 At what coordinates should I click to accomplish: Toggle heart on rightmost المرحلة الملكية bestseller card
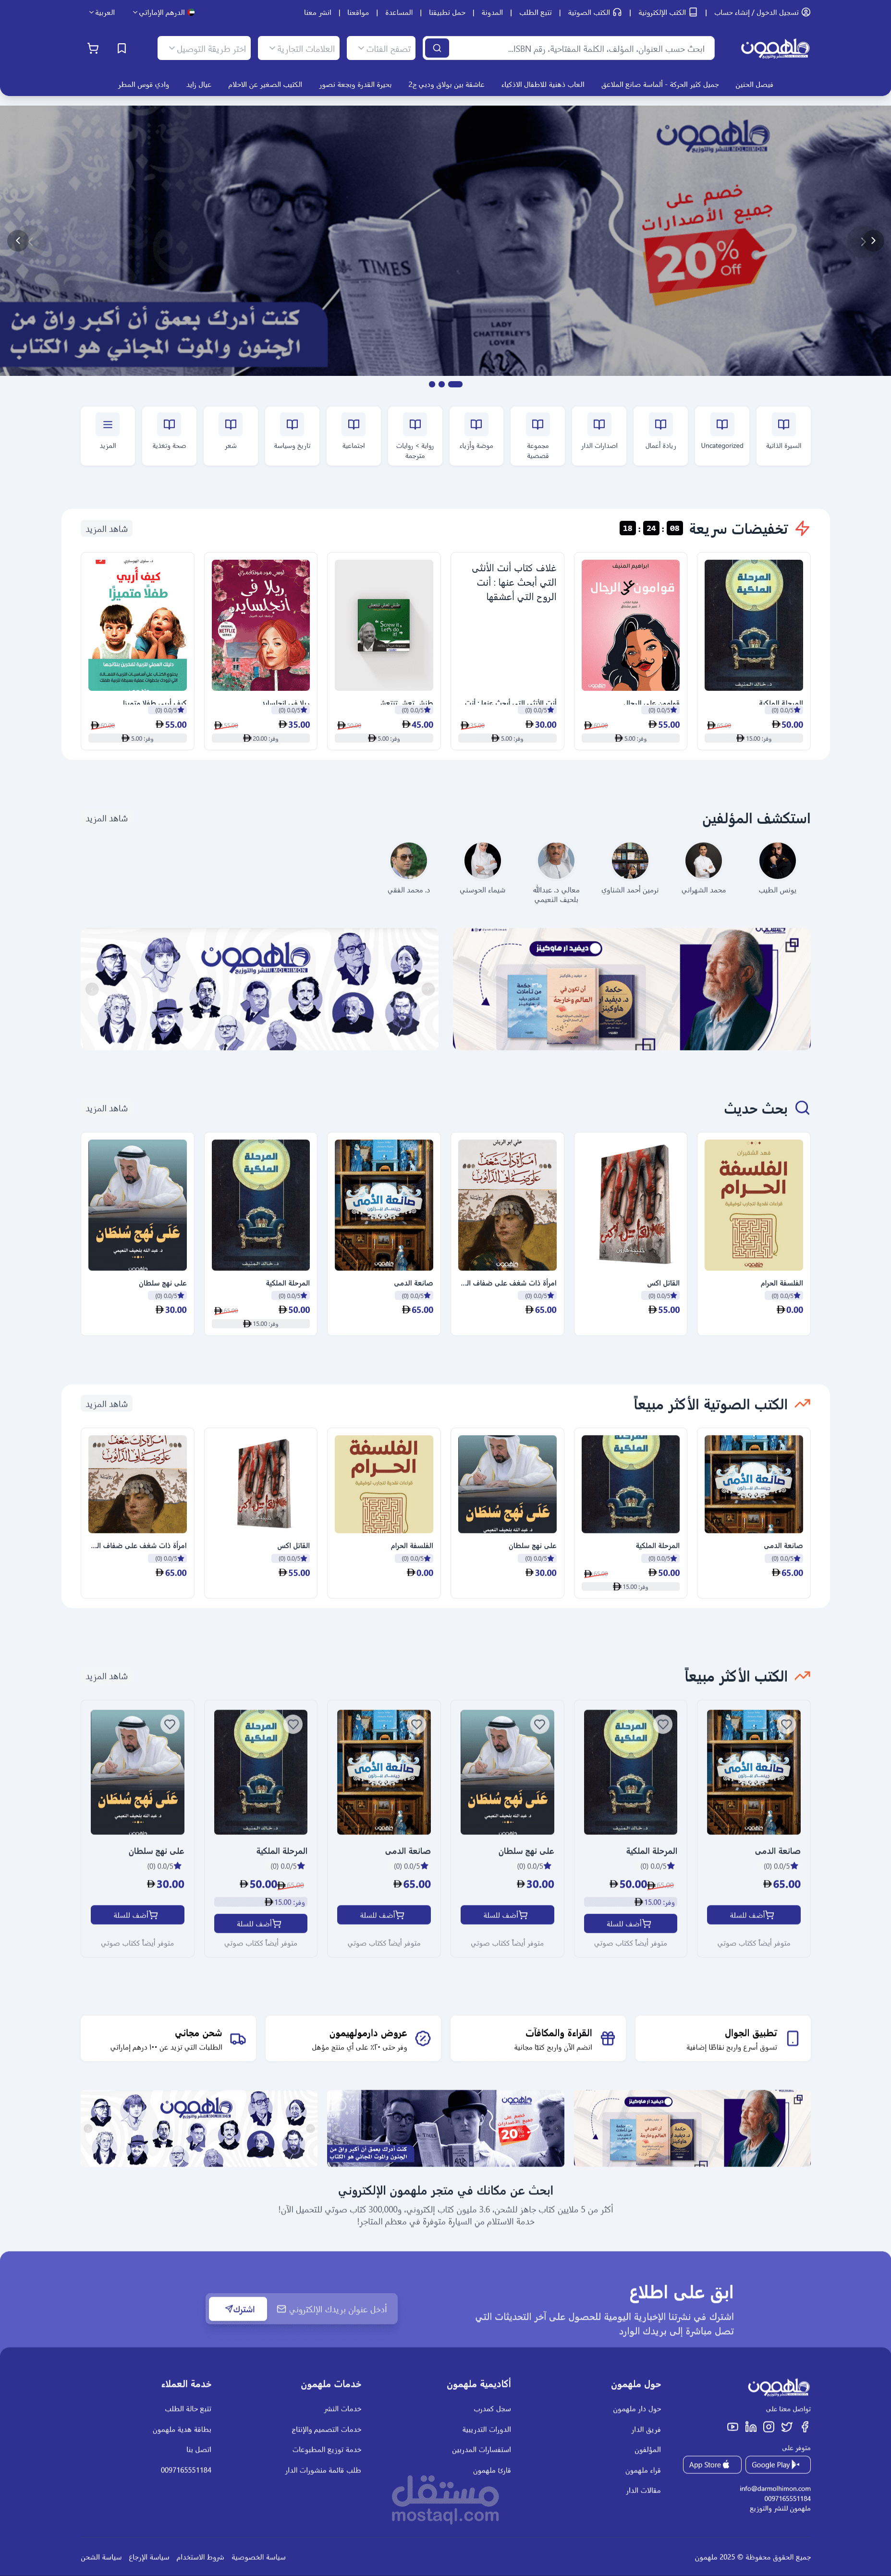pyautogui.click(x=663, y=1724)
